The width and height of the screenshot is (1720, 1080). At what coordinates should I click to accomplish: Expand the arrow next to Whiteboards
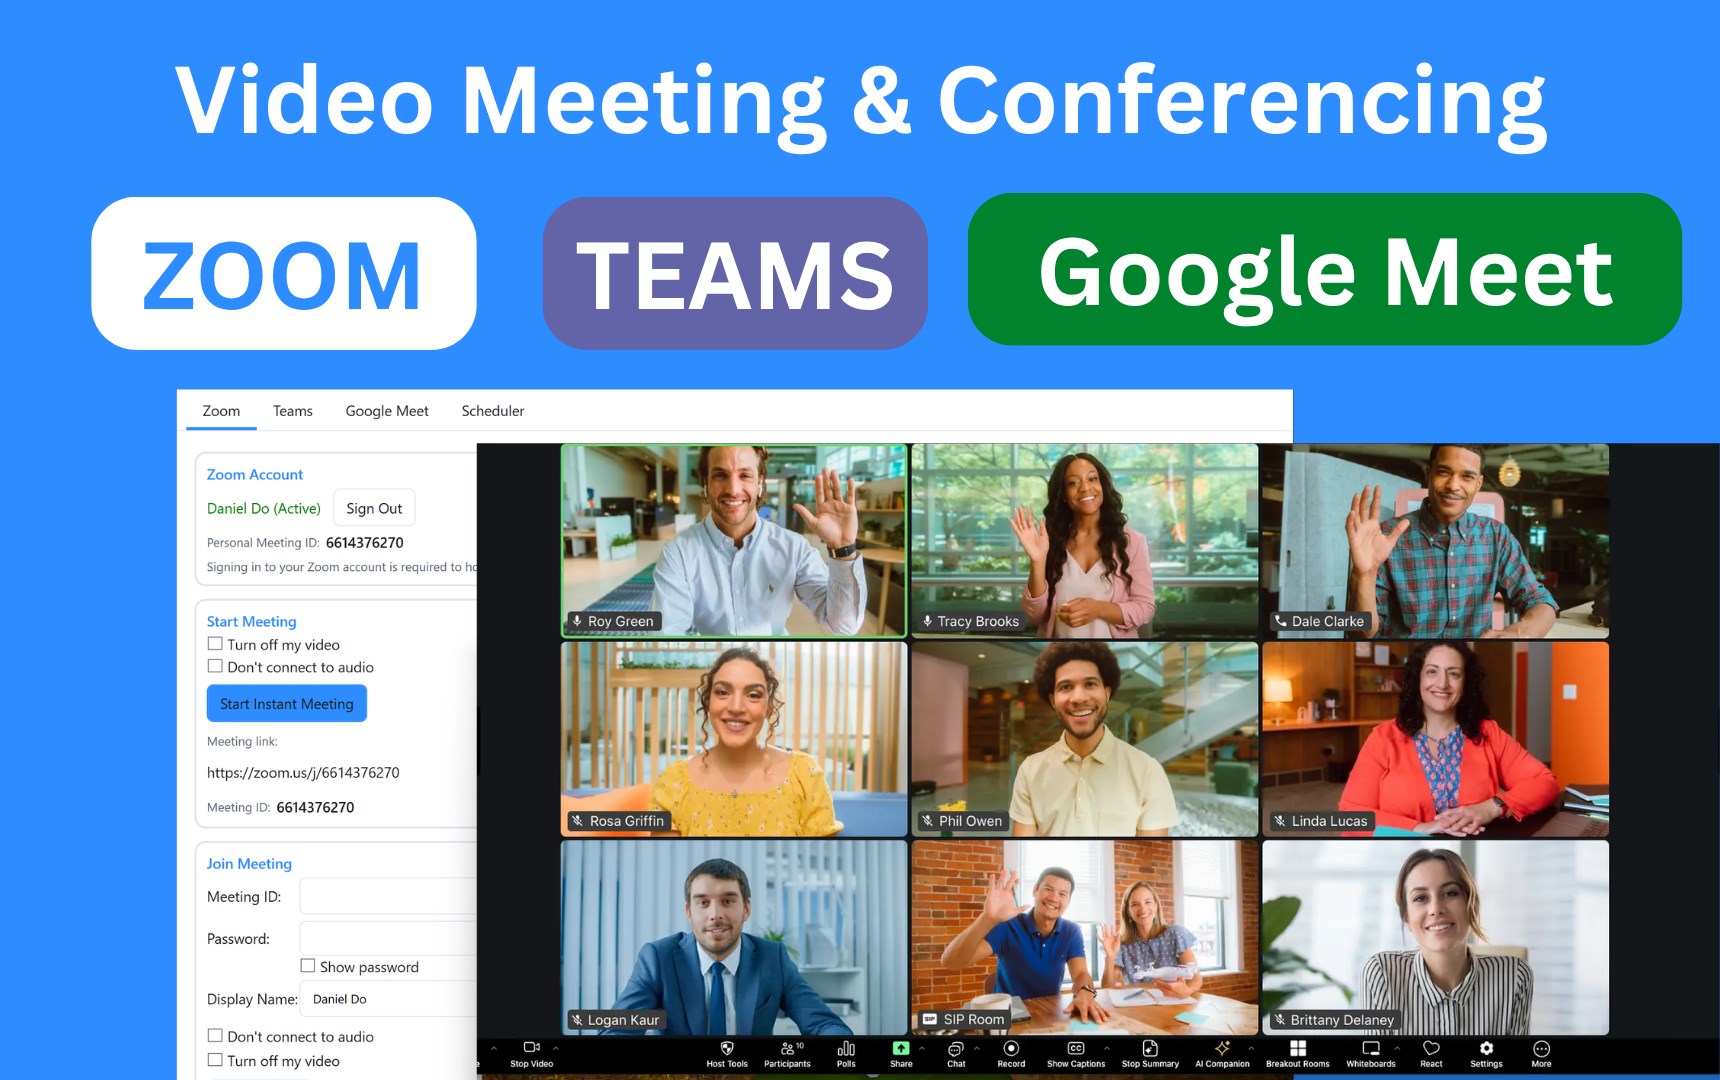point(1397,1048)
